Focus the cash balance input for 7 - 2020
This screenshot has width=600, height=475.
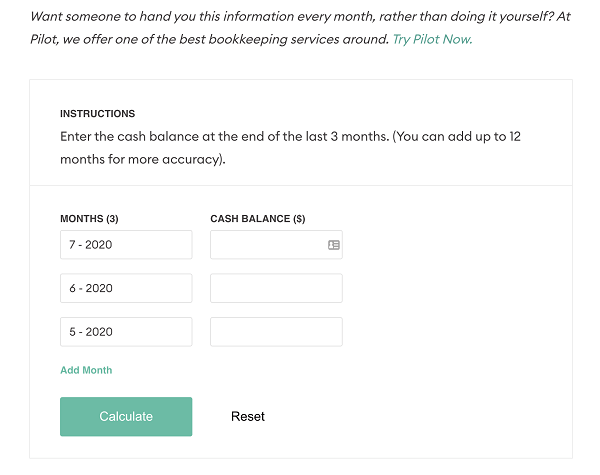[x=266, y=245]
